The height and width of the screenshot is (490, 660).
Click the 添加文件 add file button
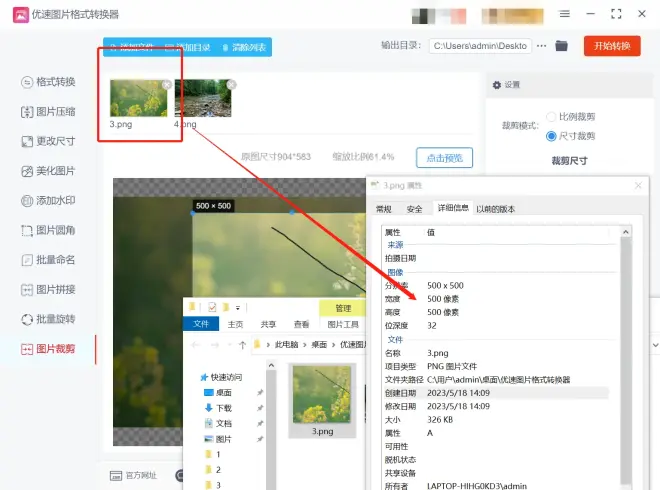tap(132, 47)
